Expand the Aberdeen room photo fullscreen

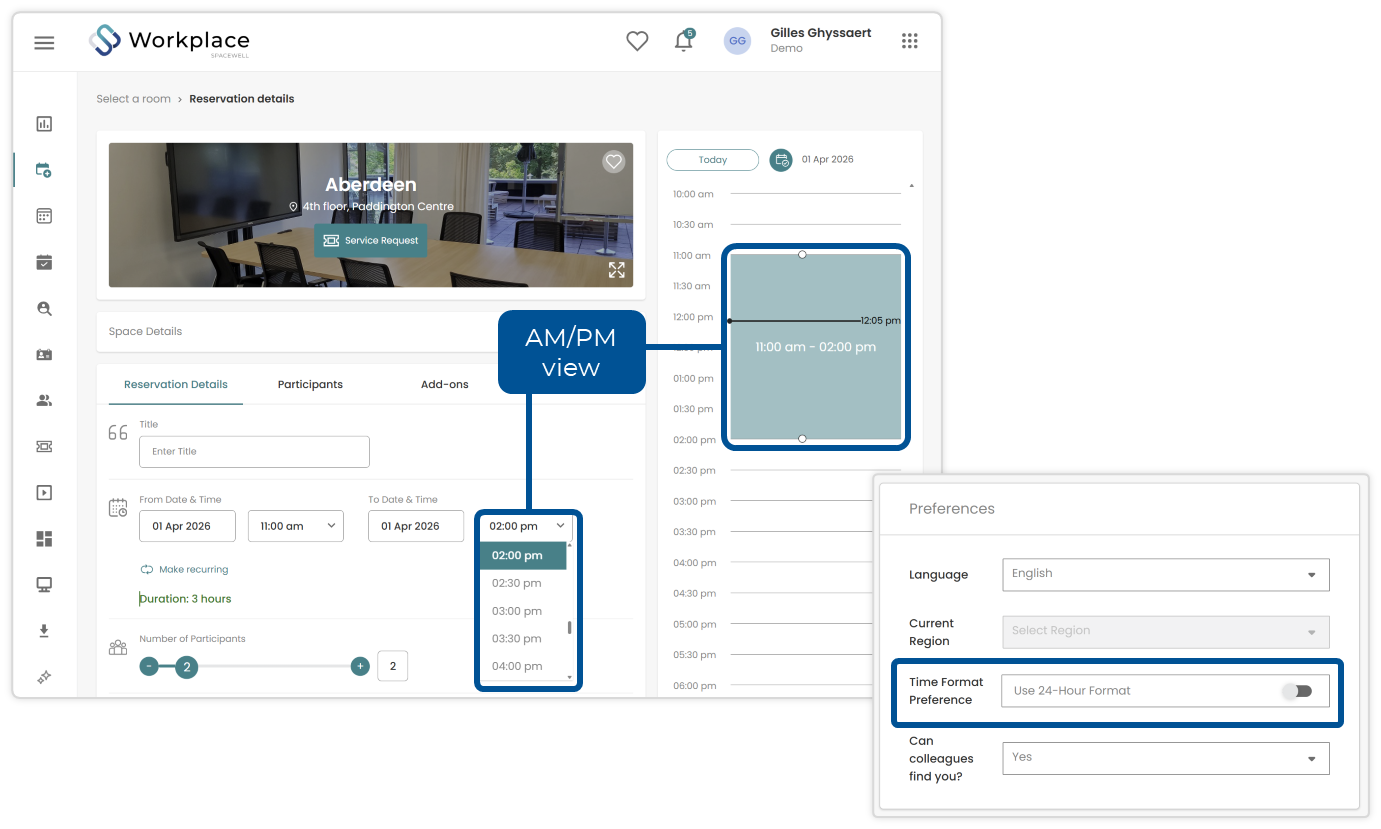[x=616, y=270]
